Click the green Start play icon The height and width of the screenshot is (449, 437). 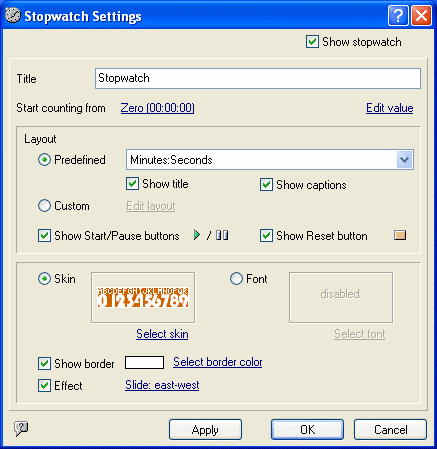click(x=197, y=235)
